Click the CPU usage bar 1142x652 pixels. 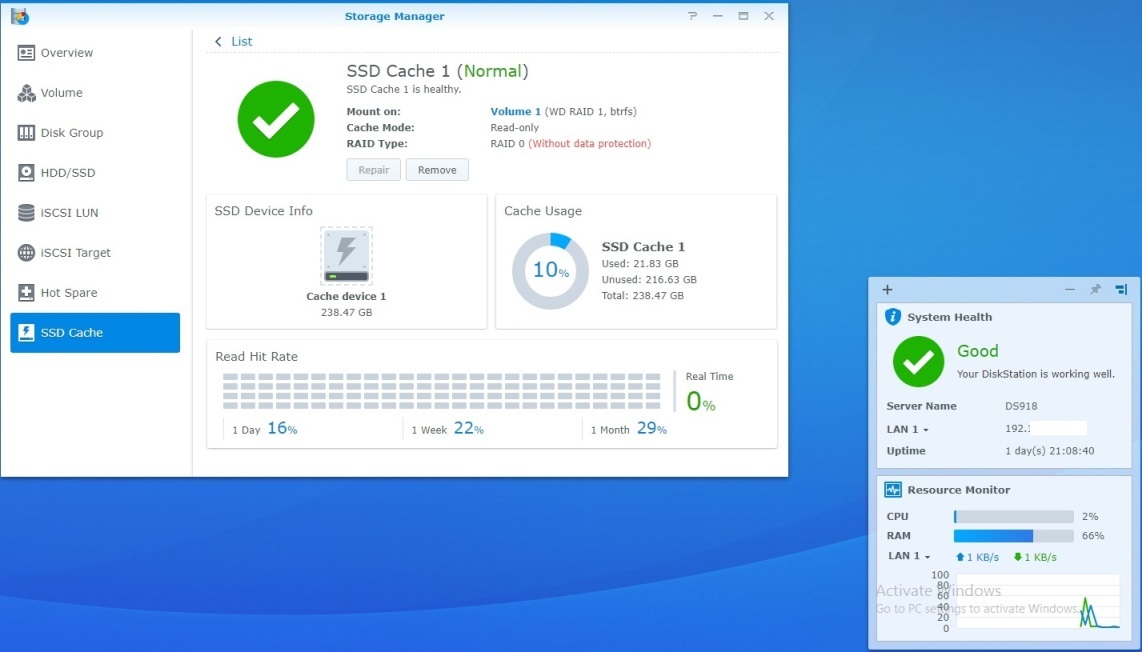(1014, 517)
